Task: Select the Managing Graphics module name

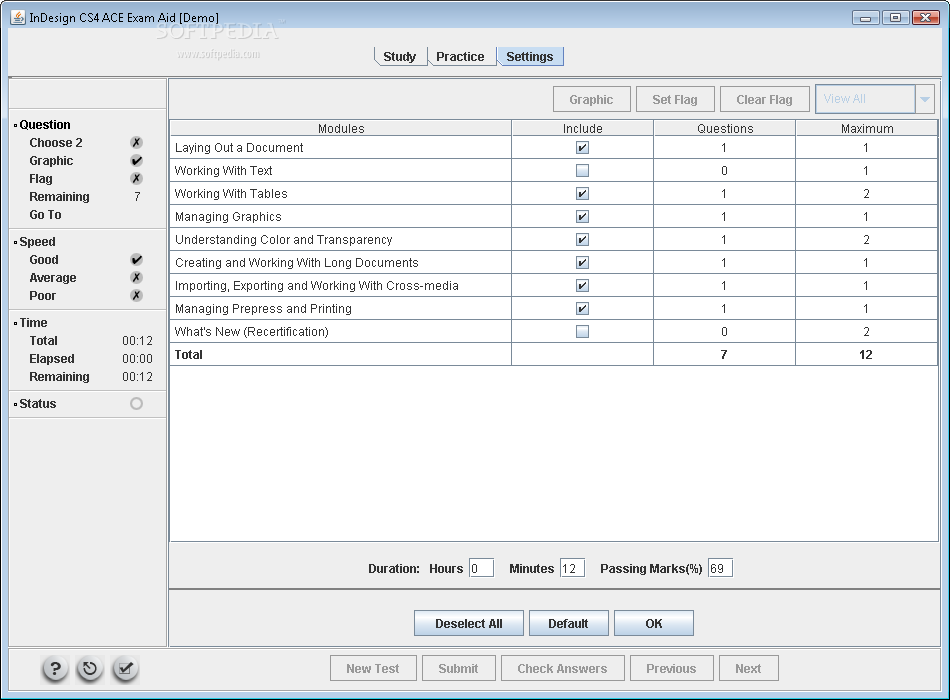Action: pos(228,216)
